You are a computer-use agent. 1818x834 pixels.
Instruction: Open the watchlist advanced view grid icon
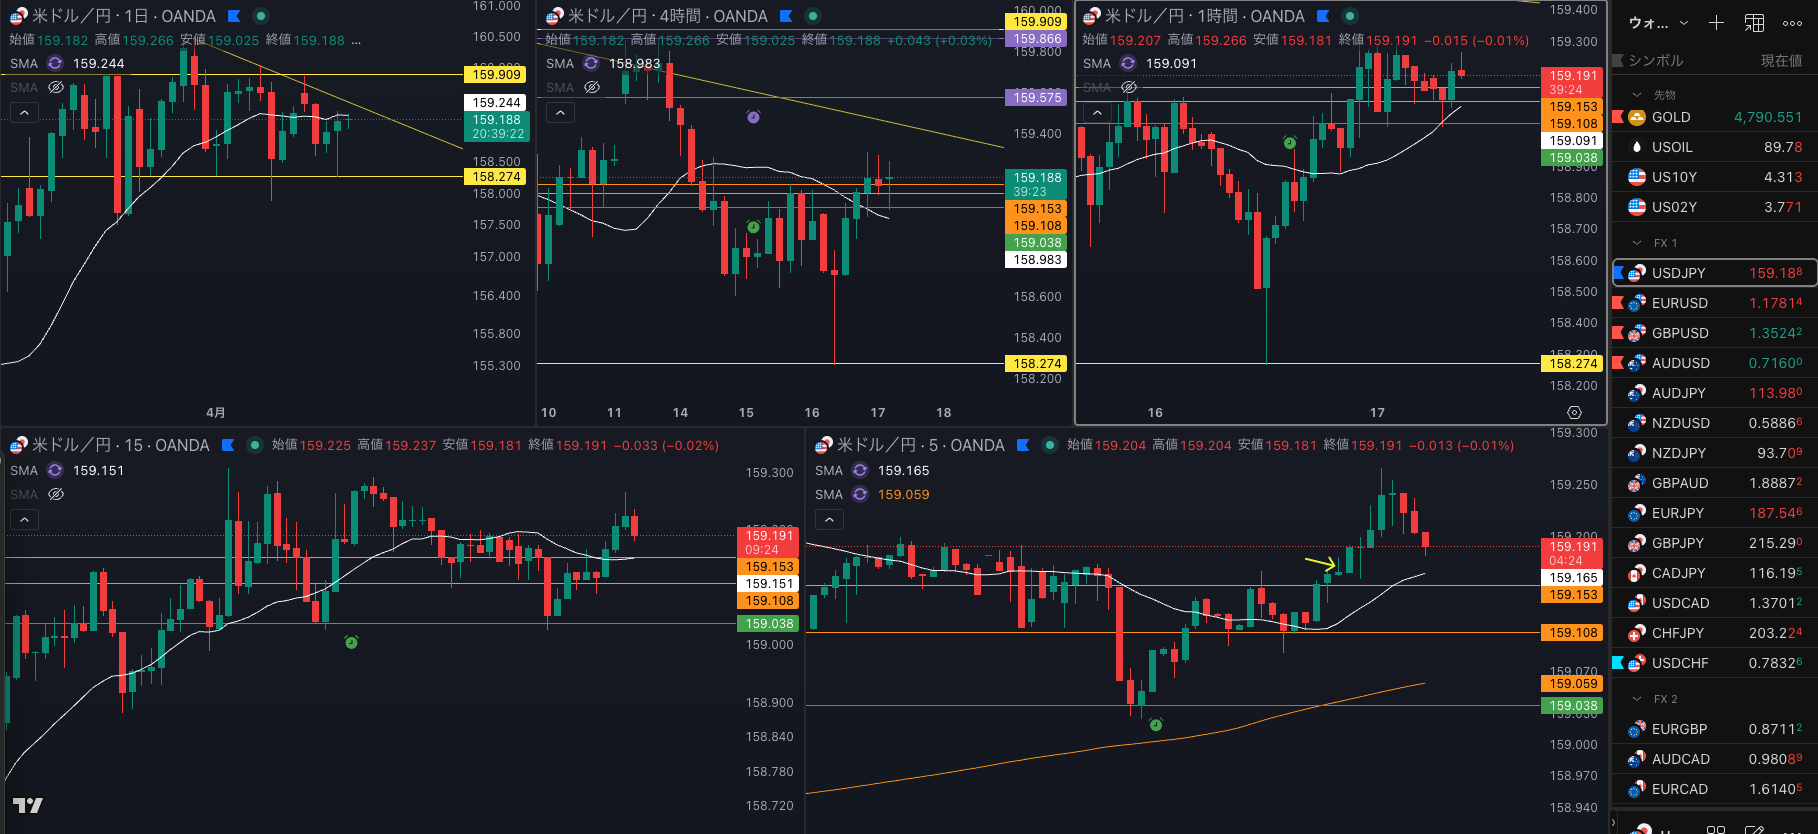pos(1754,23)
